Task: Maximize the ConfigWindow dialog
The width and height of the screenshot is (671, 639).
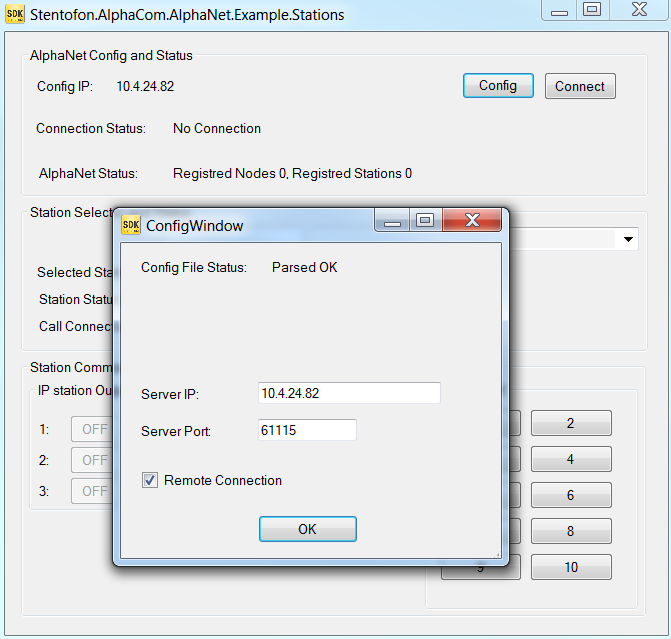Action: [425, 220]
